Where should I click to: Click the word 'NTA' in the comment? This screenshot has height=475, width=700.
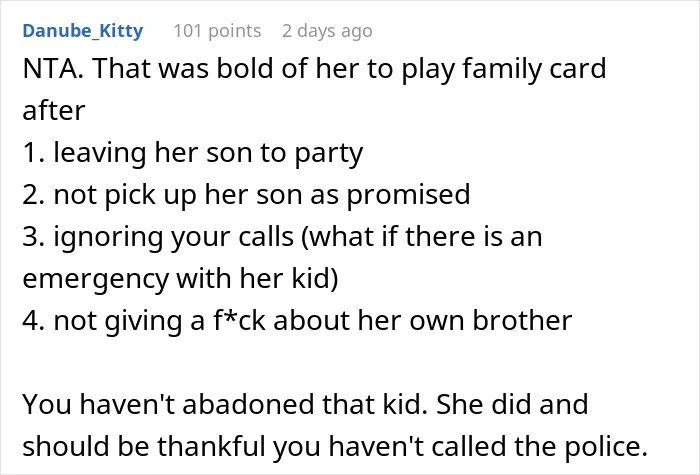click(49, 68)
